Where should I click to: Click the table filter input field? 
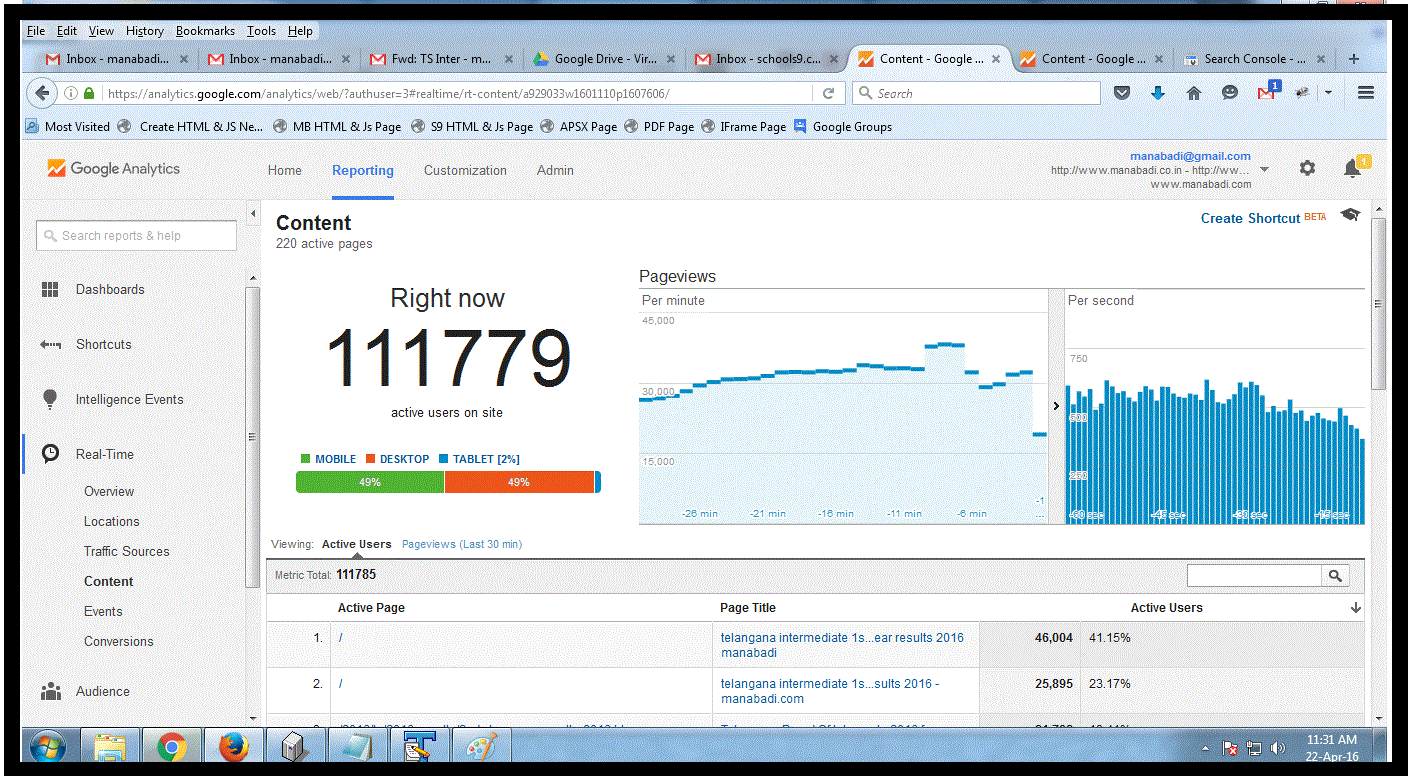coord(1254,576)
